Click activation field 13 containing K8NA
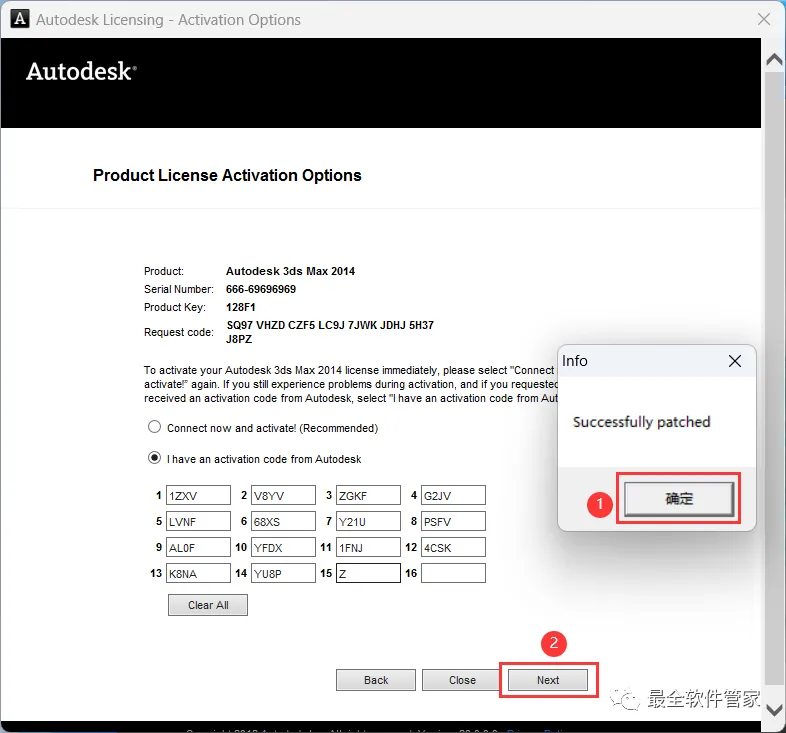Screen dimensions: 786x733 tap(199, 574)
